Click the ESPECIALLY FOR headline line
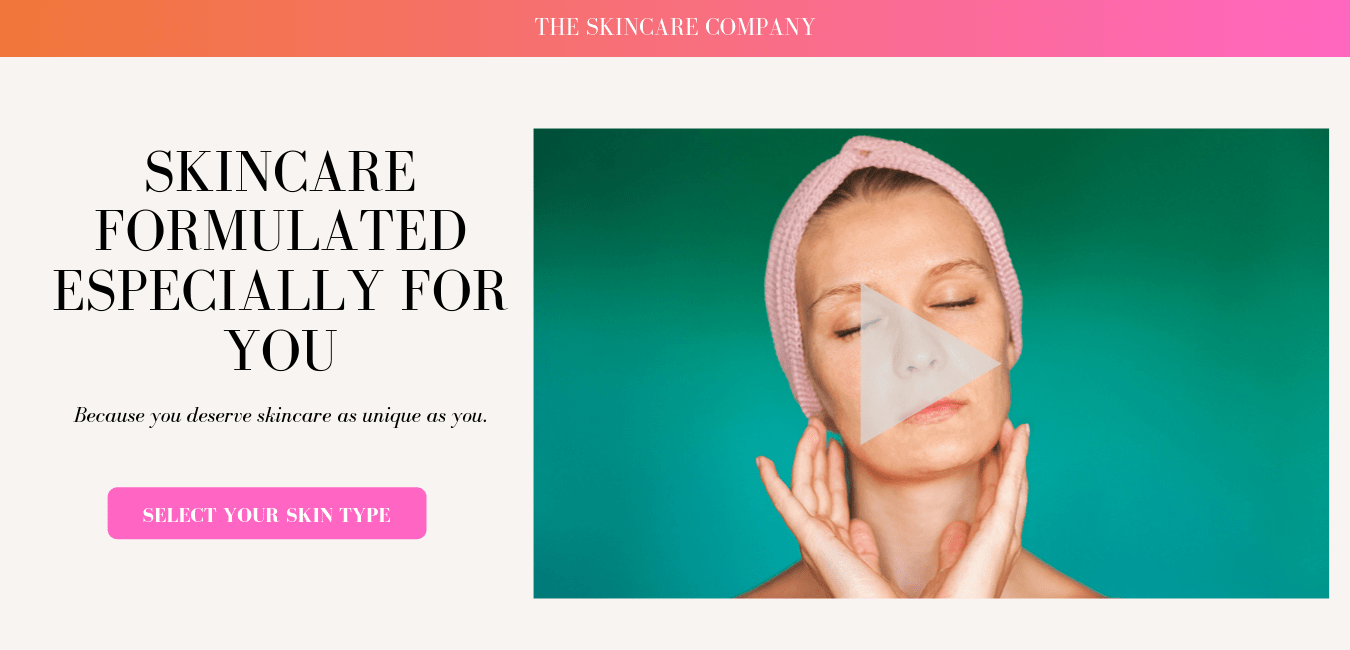Viewport: 1350px width, 650px height. pyautogui.click(x=281, y=291)
